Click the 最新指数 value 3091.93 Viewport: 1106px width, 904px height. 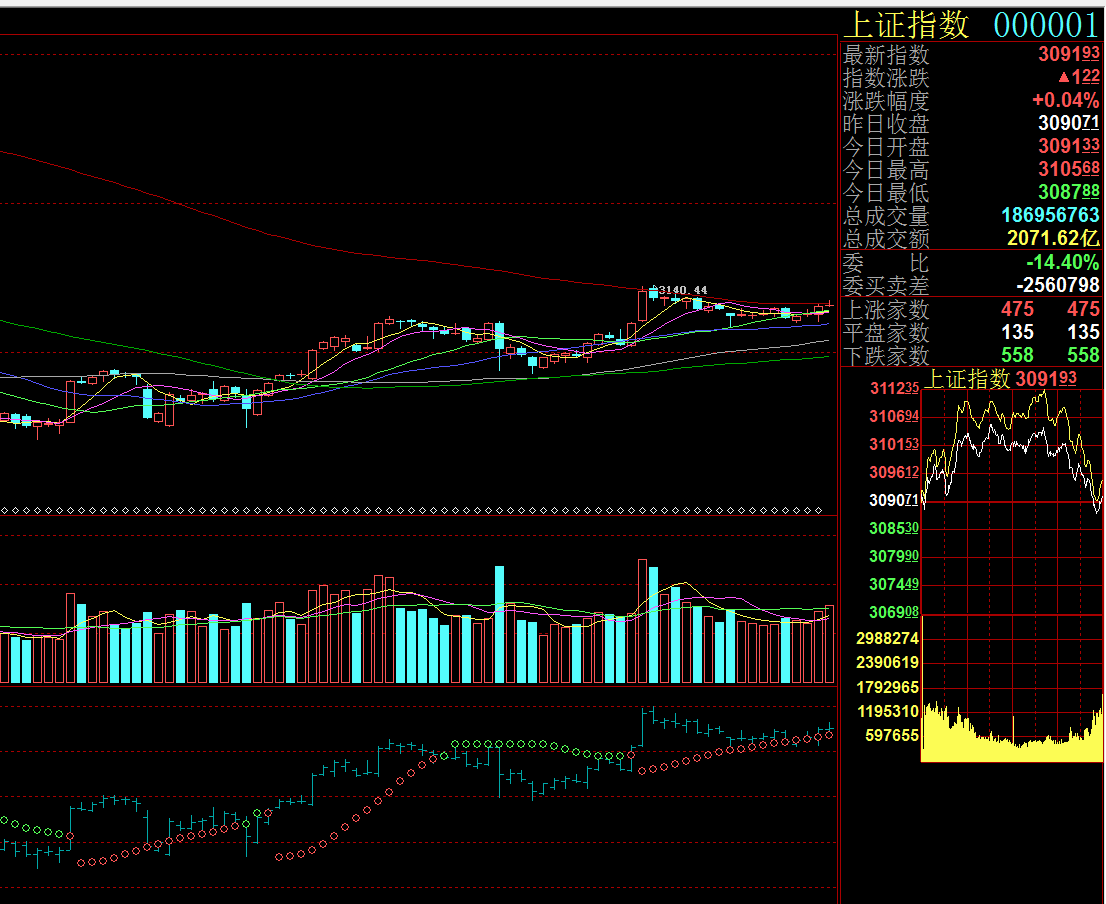(1069, 54)
